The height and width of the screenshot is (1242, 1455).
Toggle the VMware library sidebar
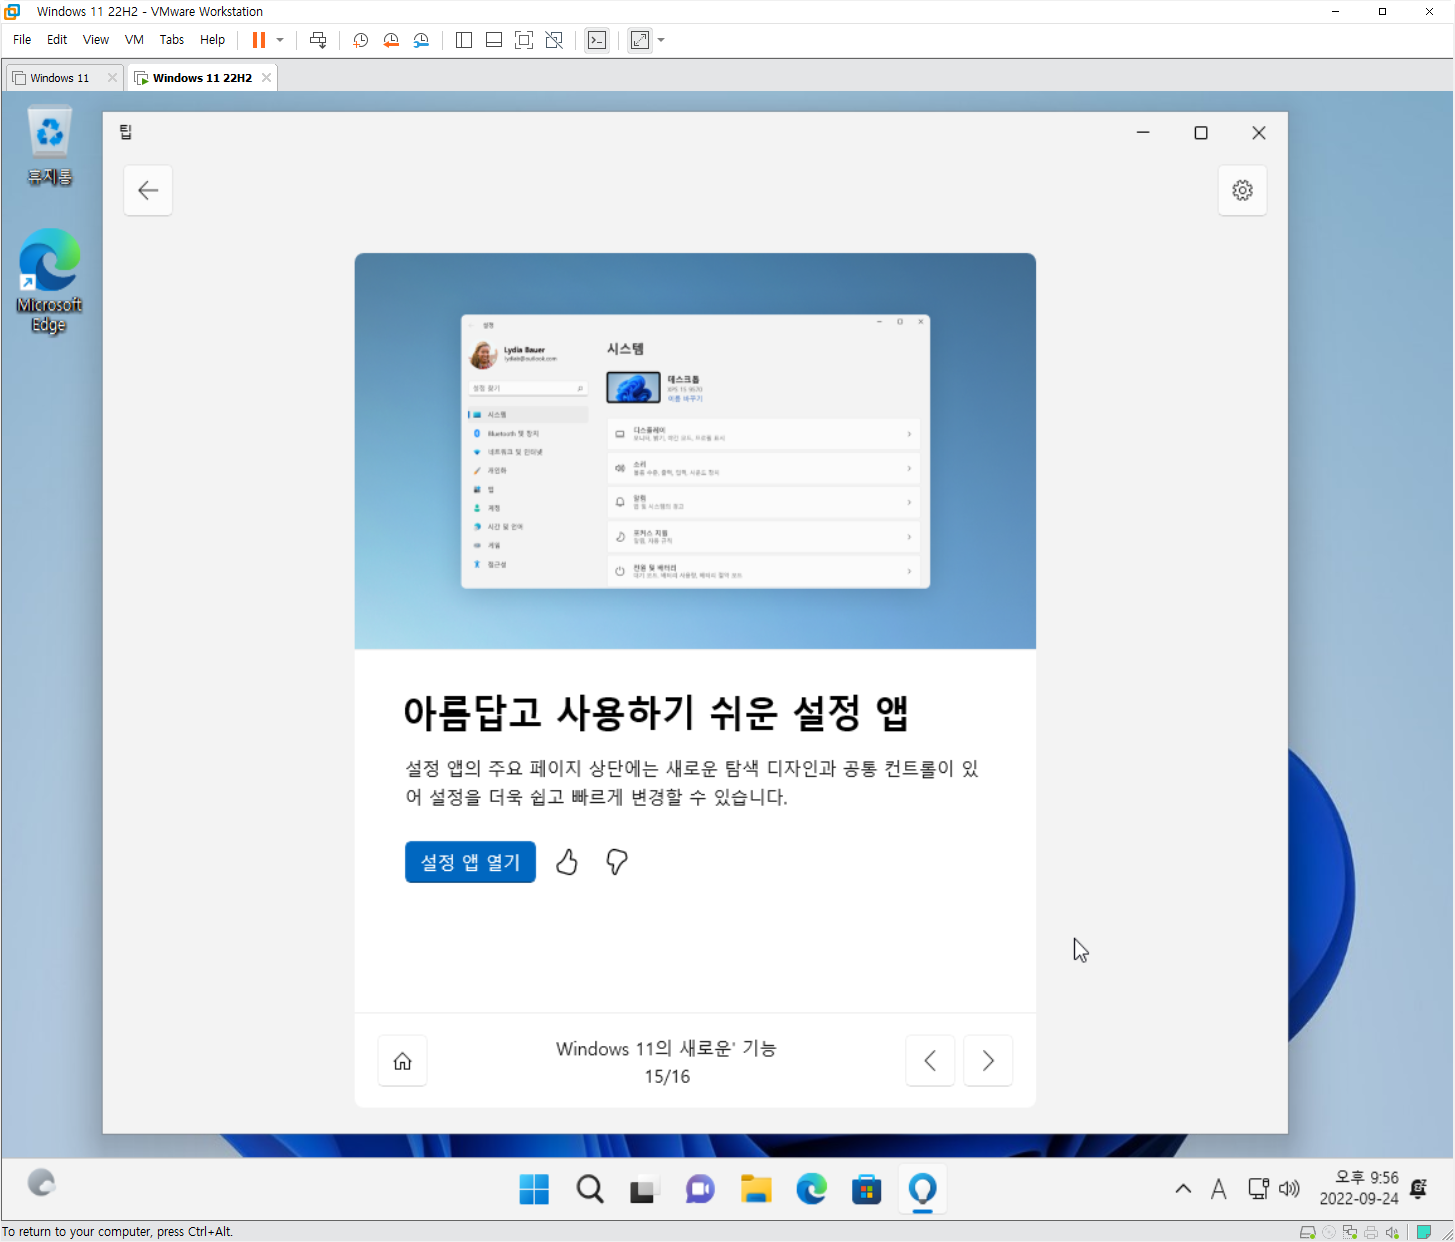pos(464,40)
